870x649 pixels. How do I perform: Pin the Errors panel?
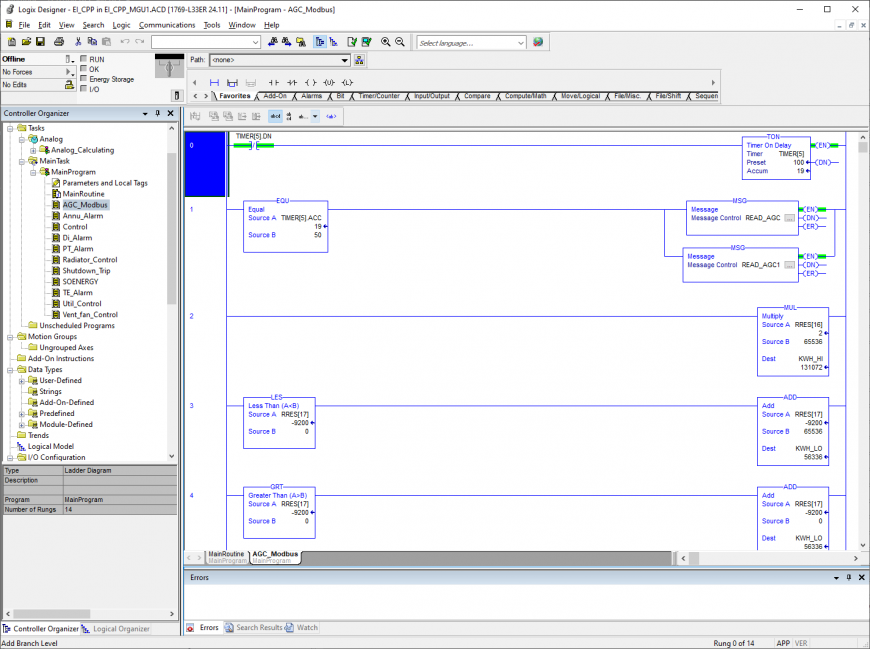[849, 577]
